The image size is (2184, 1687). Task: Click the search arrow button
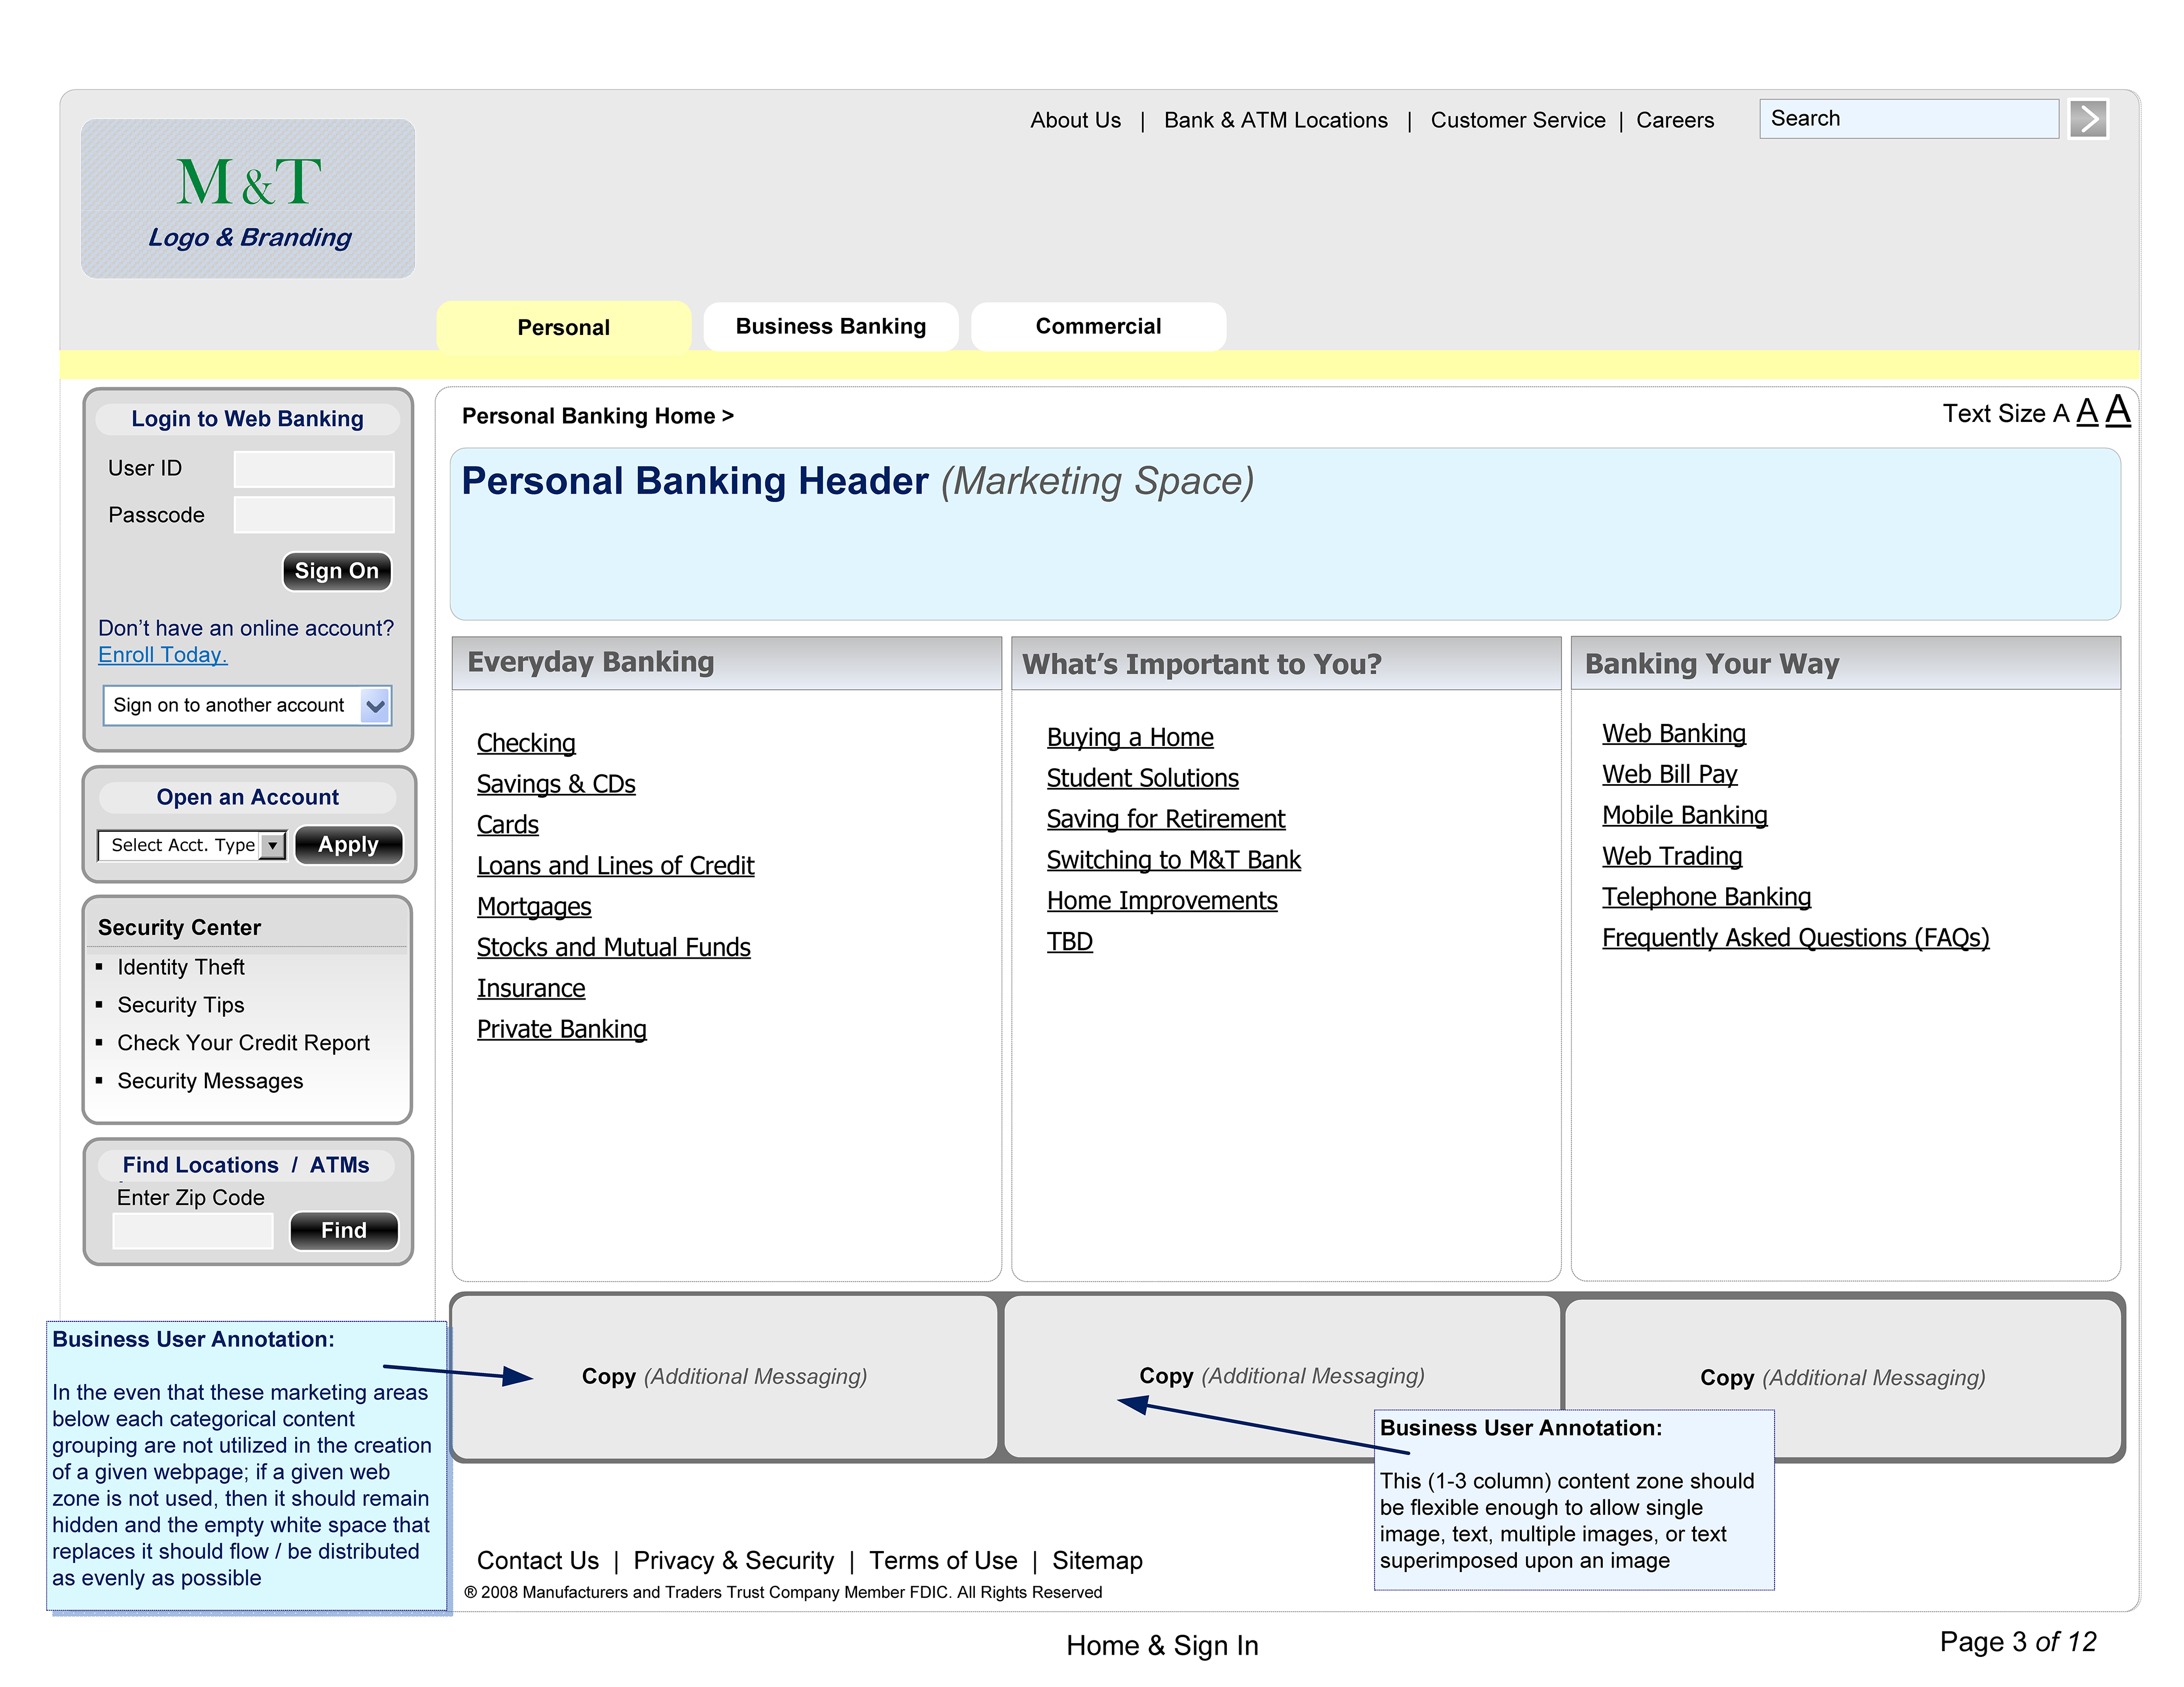coord(2088,119)
